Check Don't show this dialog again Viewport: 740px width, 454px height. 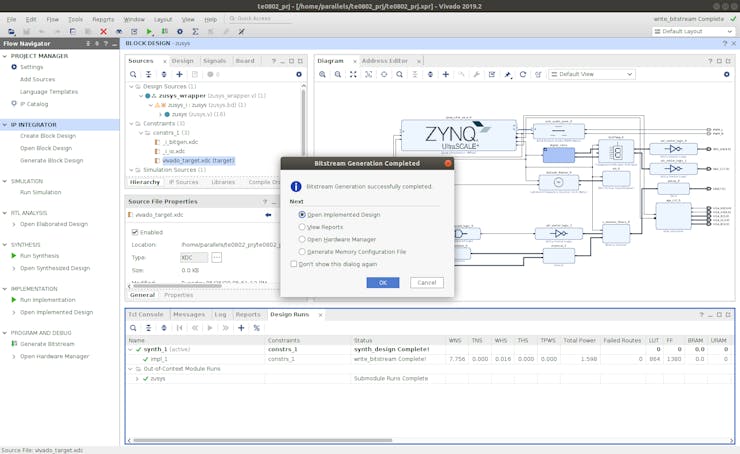[294, 264]
